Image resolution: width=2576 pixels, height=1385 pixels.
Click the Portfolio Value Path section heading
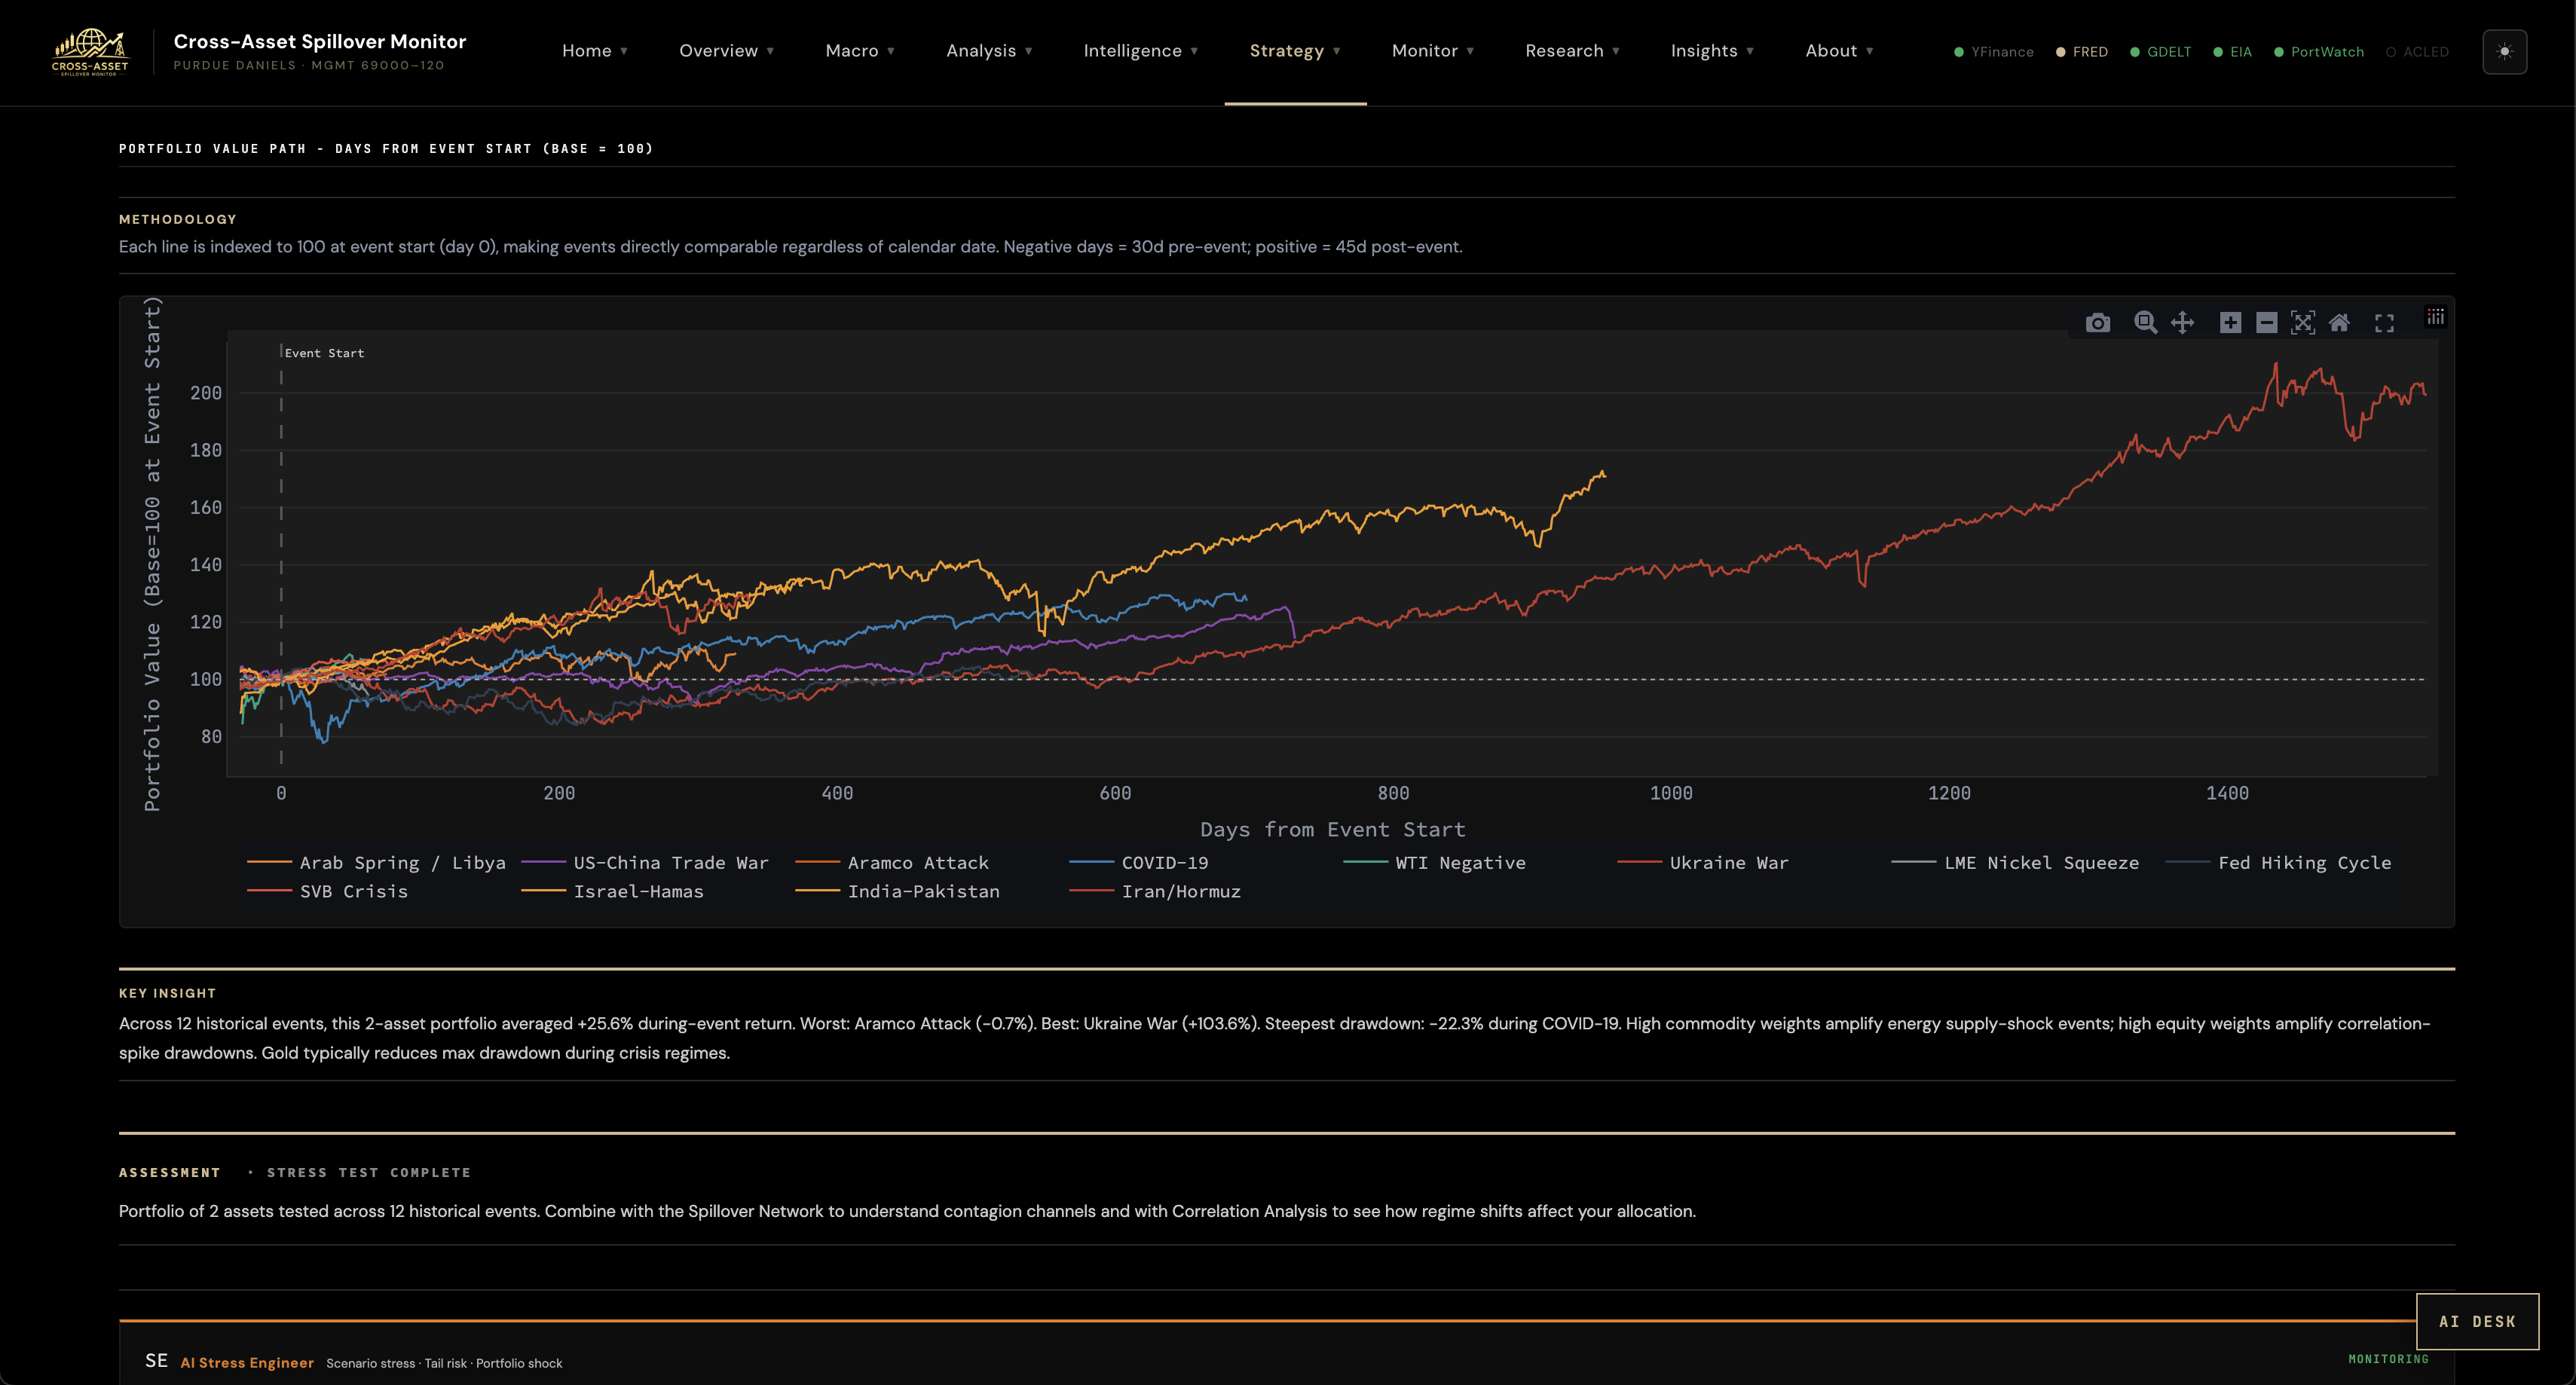386,148
